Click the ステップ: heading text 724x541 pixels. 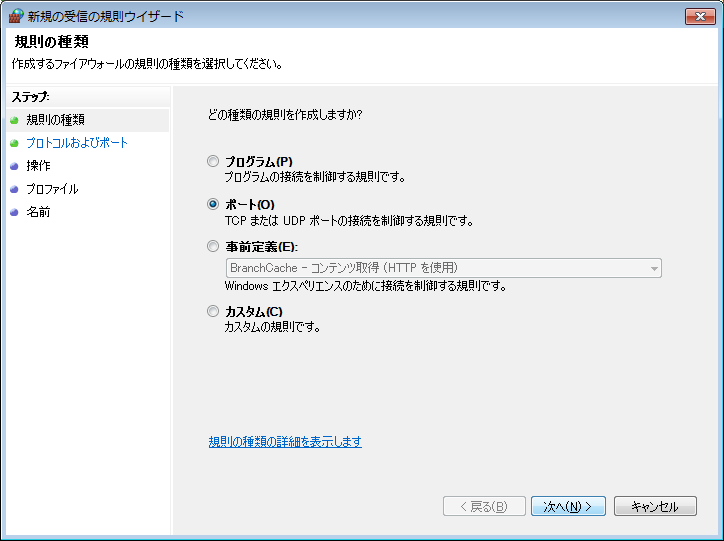point(30,97)
